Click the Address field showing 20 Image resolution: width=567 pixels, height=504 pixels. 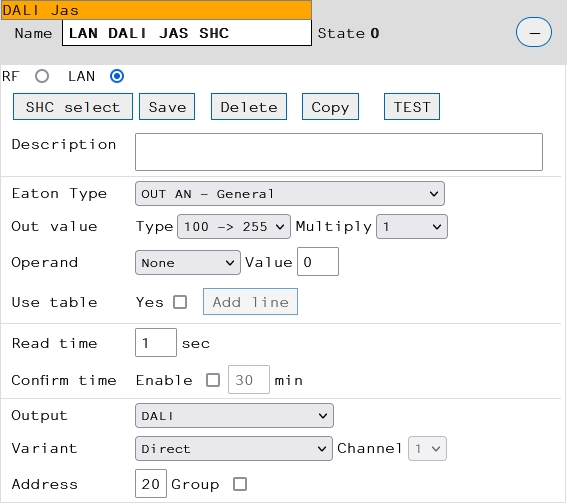click(151, 484)
